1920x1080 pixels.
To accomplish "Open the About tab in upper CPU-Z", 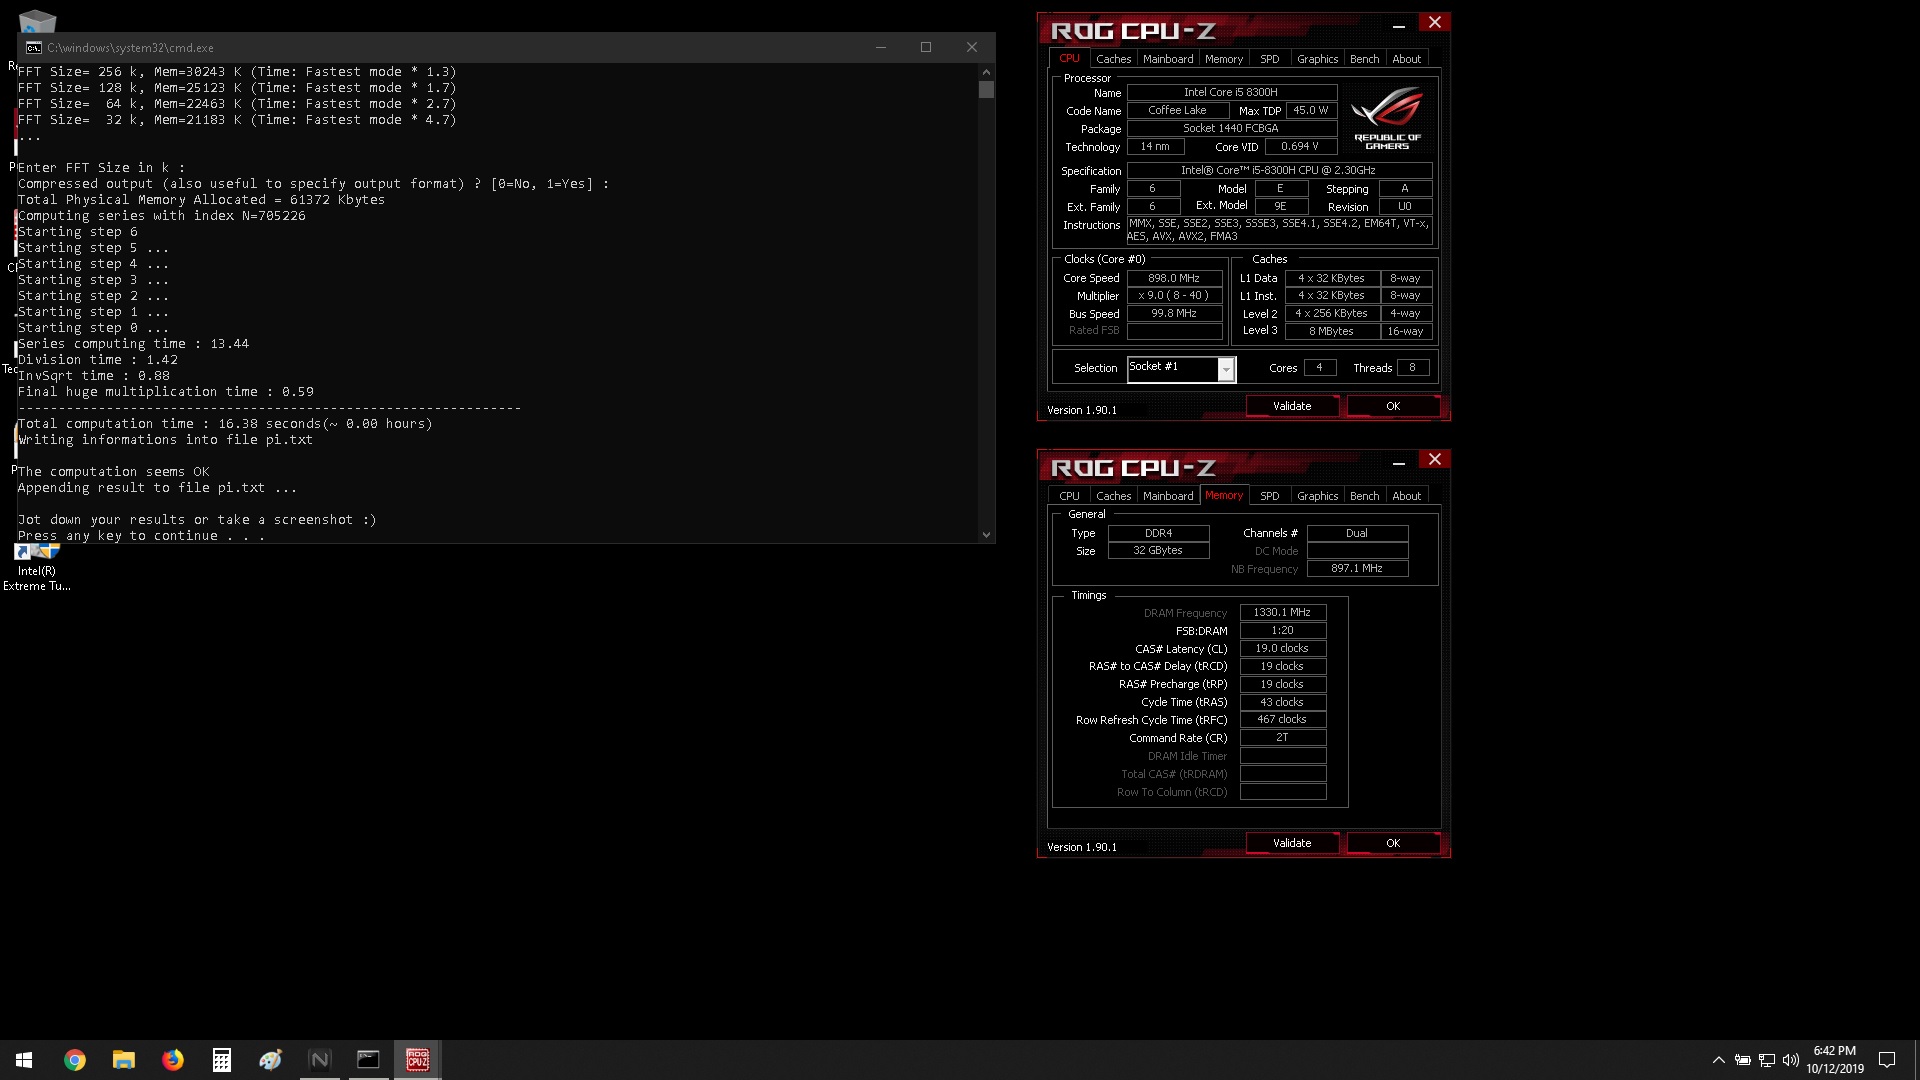I will [1406, 59].
